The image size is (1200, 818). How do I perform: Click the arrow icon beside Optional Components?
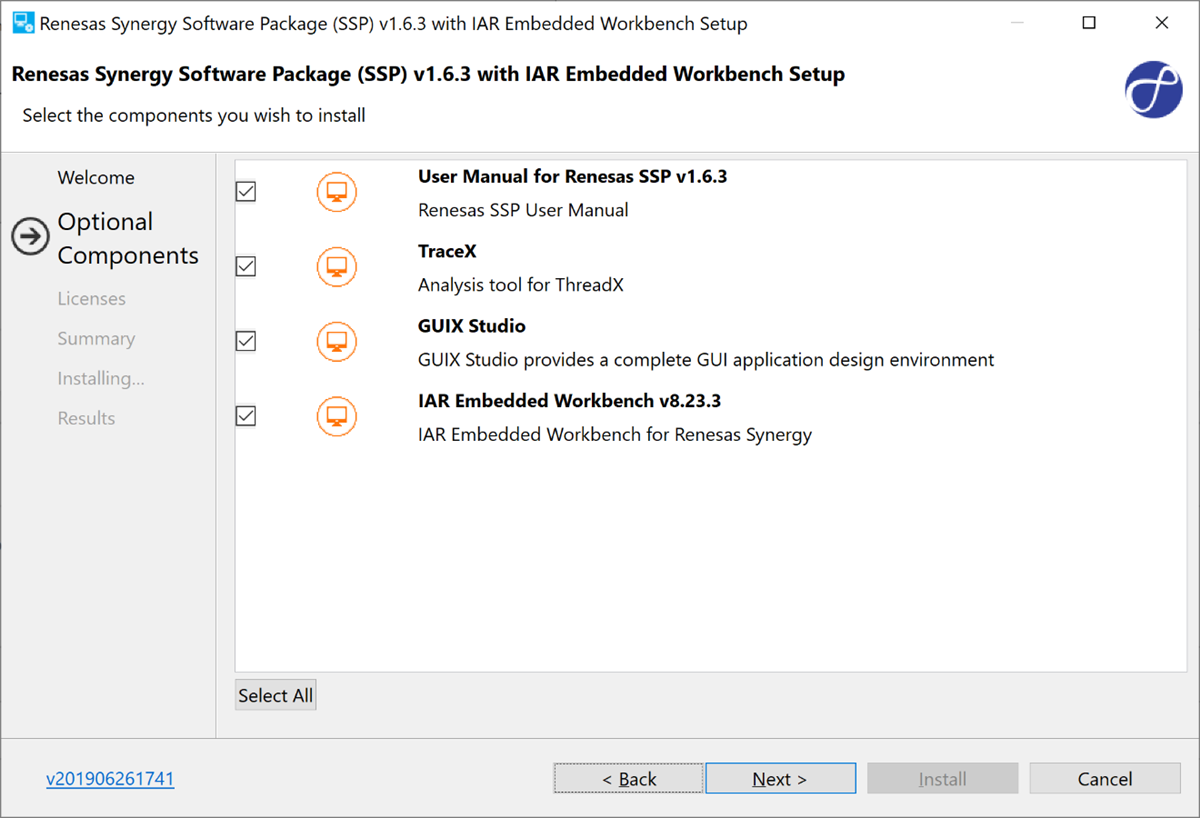tap(29, 237)
